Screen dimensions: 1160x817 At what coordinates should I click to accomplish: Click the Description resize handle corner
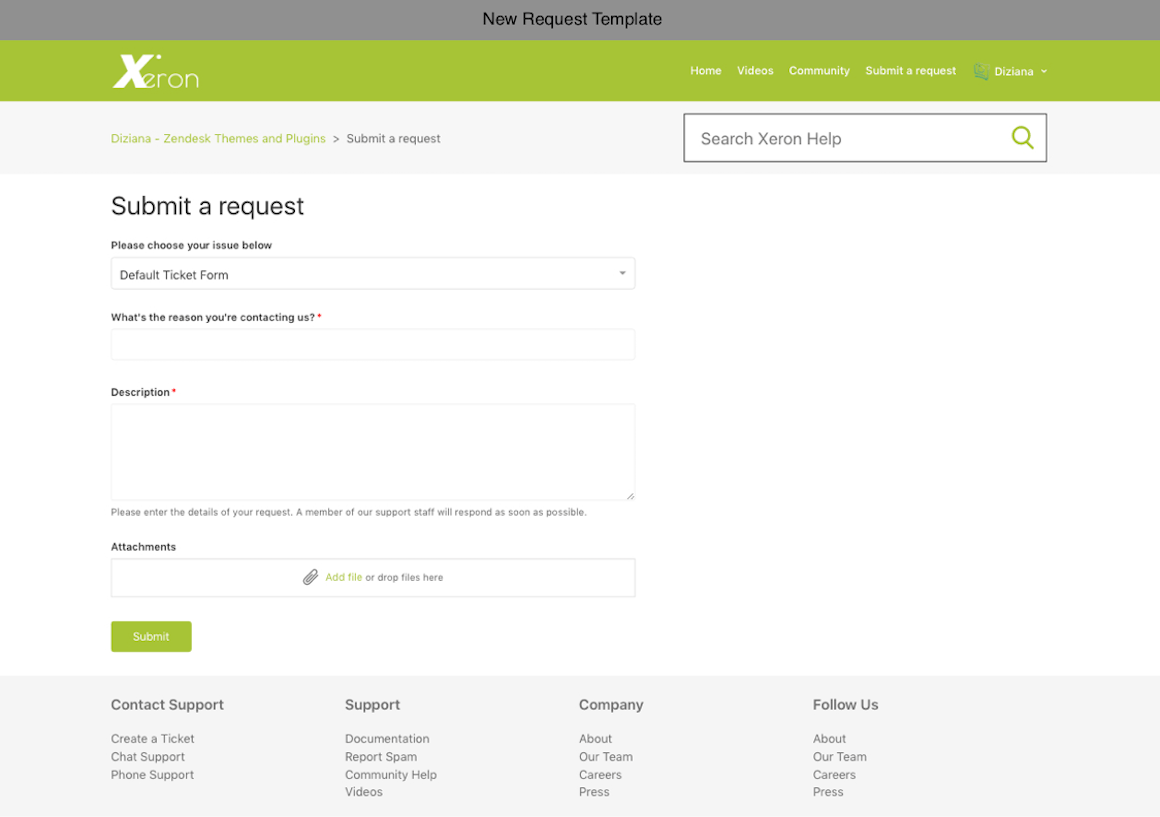click(x=630, y=495)
